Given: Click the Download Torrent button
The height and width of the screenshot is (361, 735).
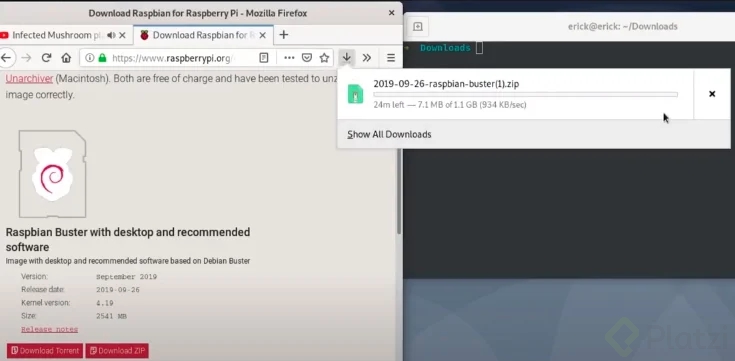Looking at the screenshot, I should (45, 351).
